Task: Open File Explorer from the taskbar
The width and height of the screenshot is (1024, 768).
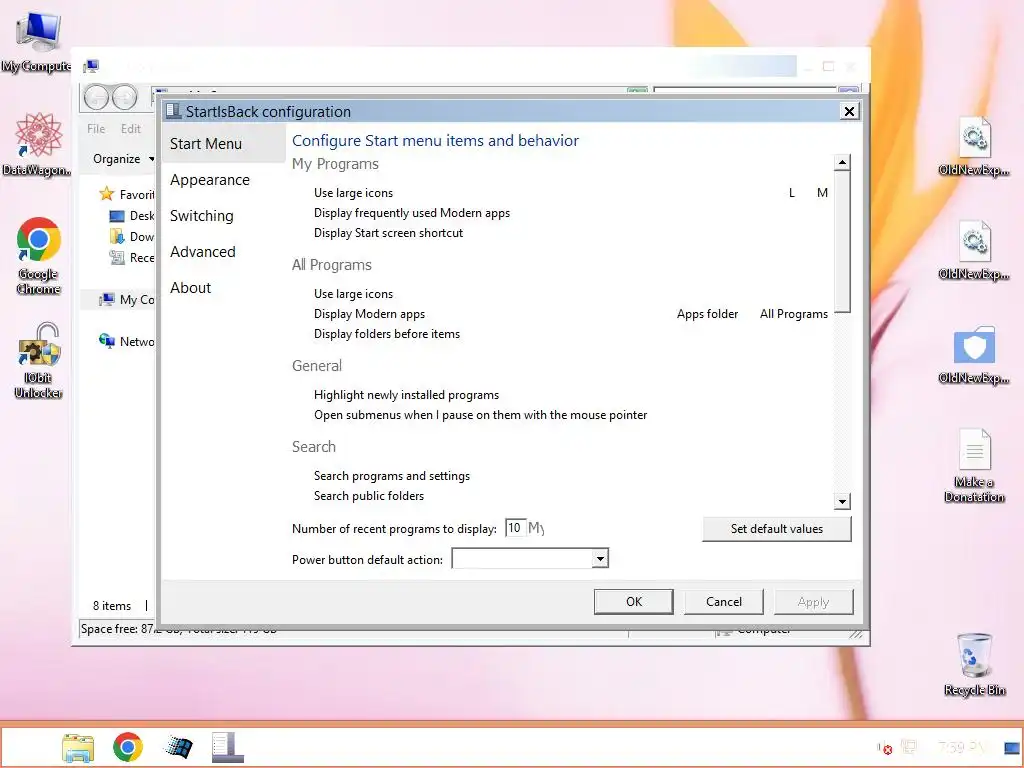Action: click(x=78, y=747)
